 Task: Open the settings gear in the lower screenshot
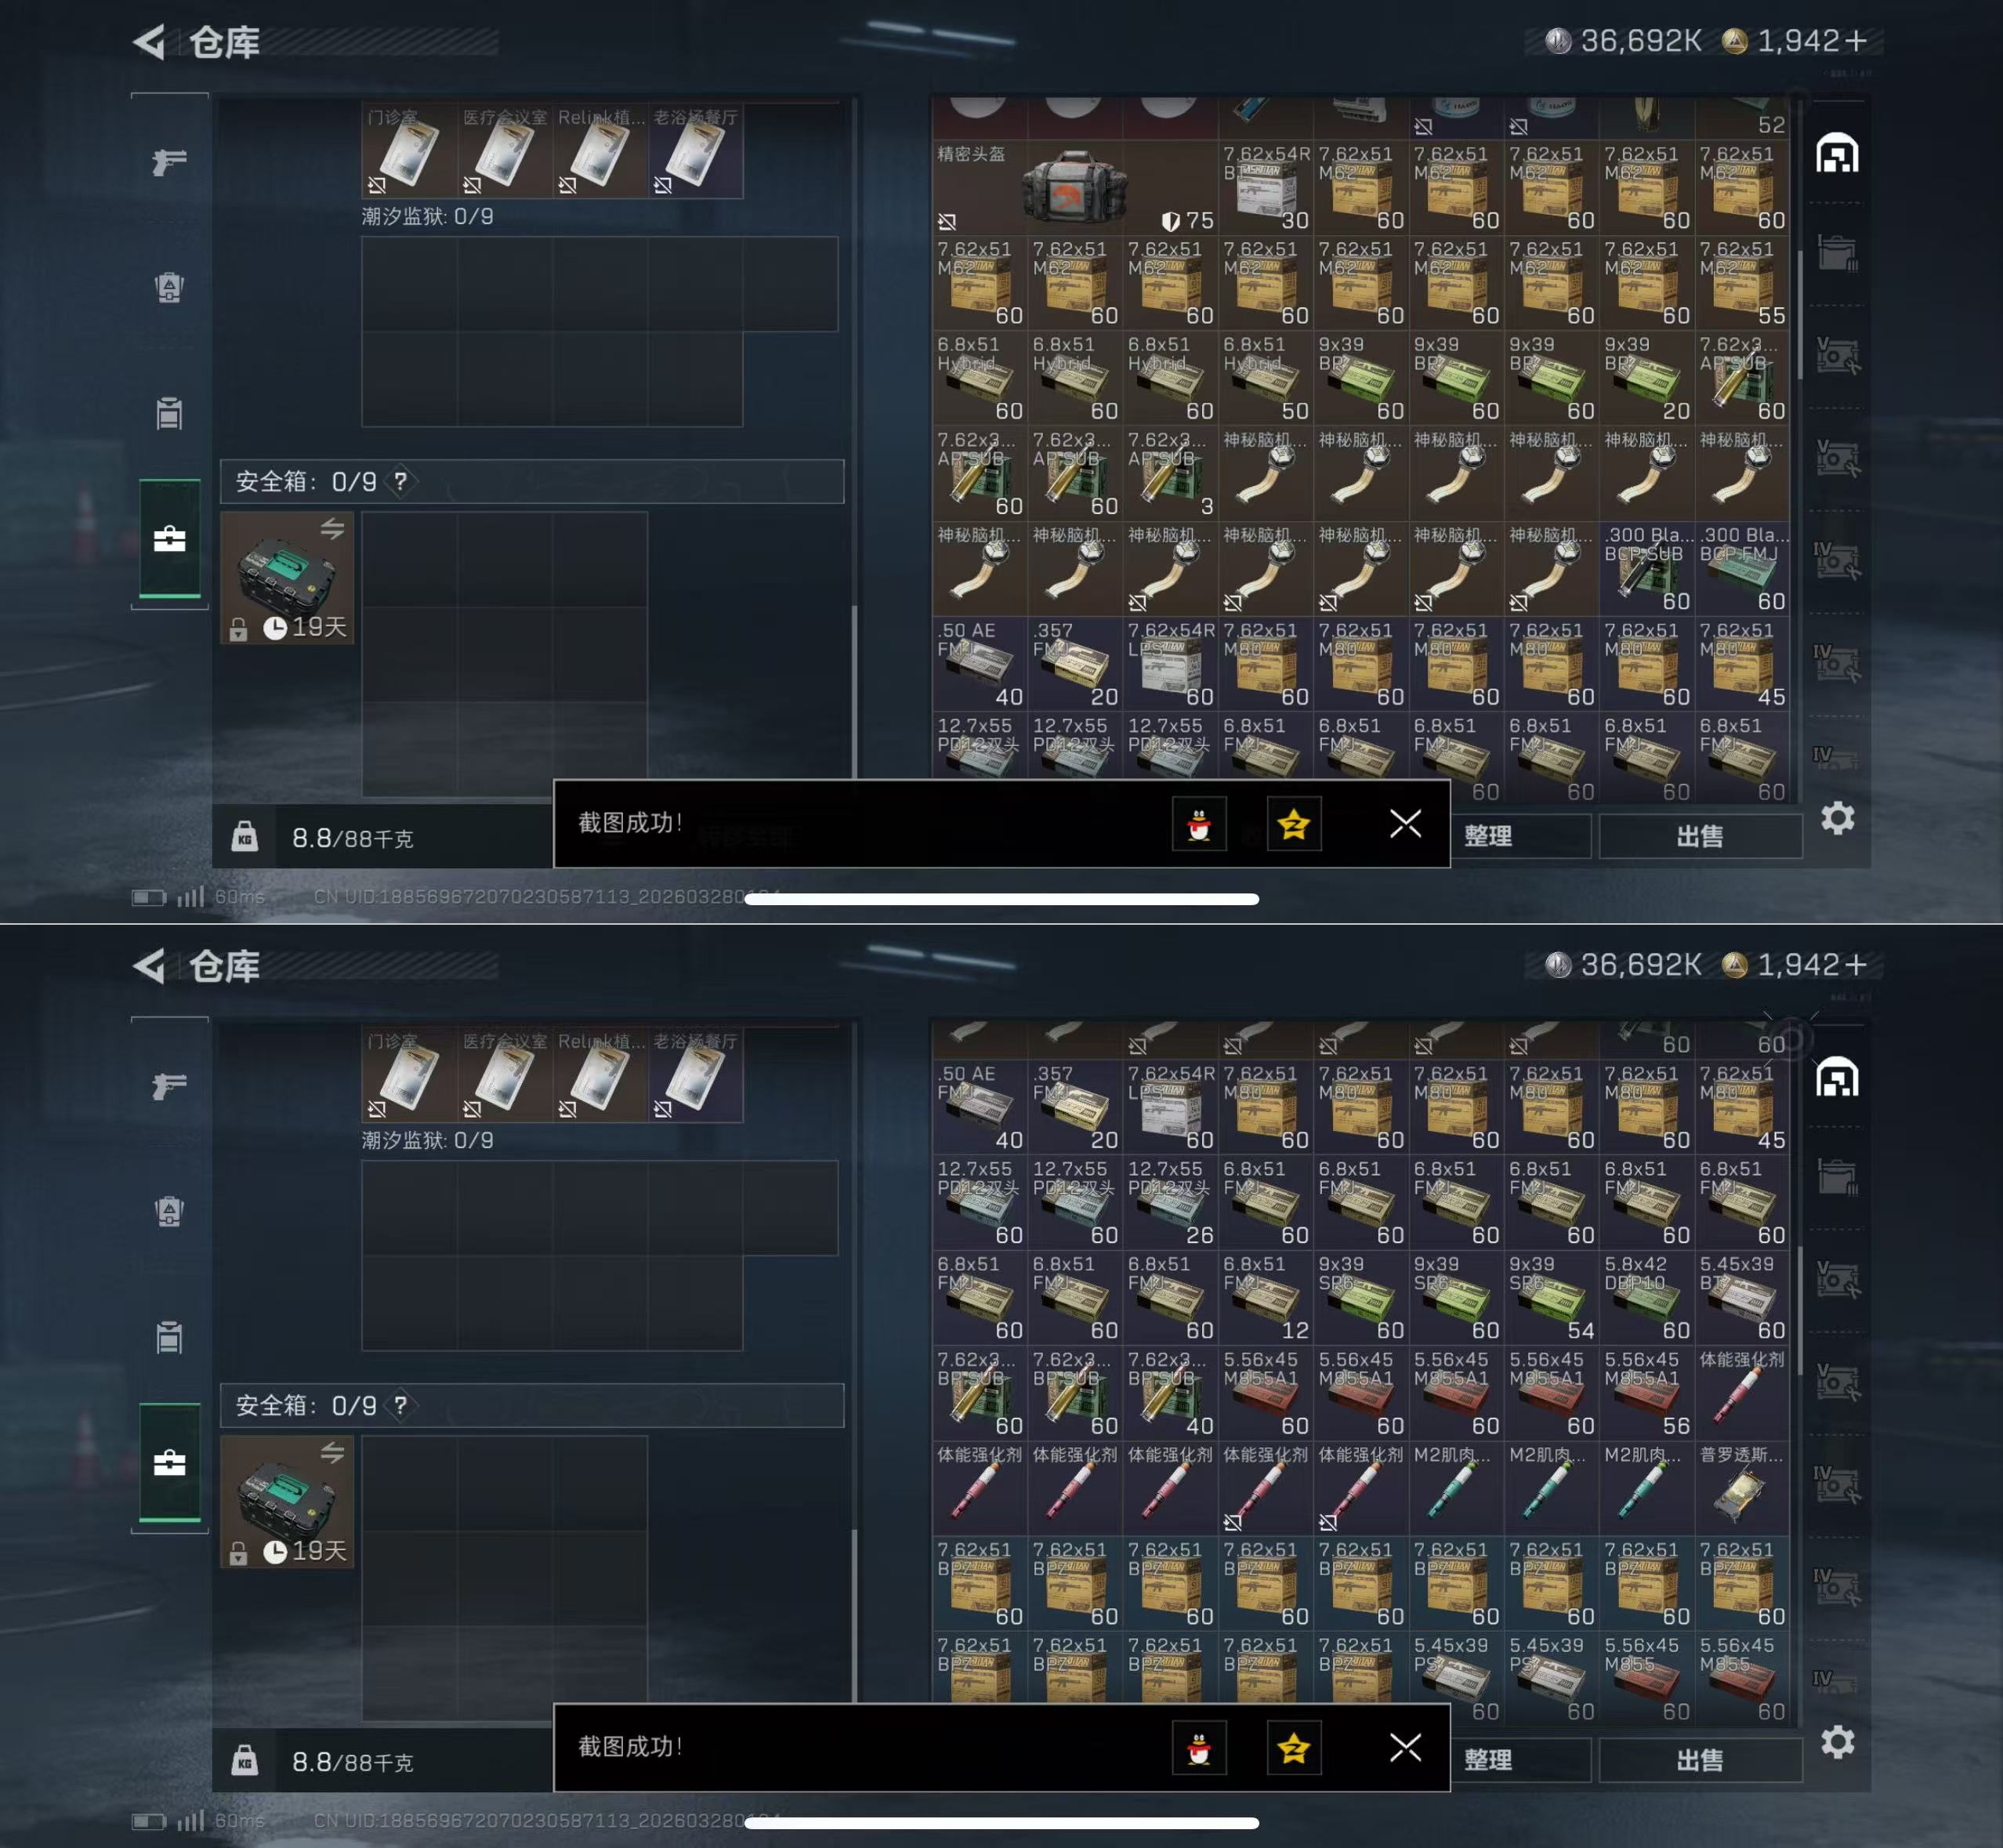point(1837,1742)
